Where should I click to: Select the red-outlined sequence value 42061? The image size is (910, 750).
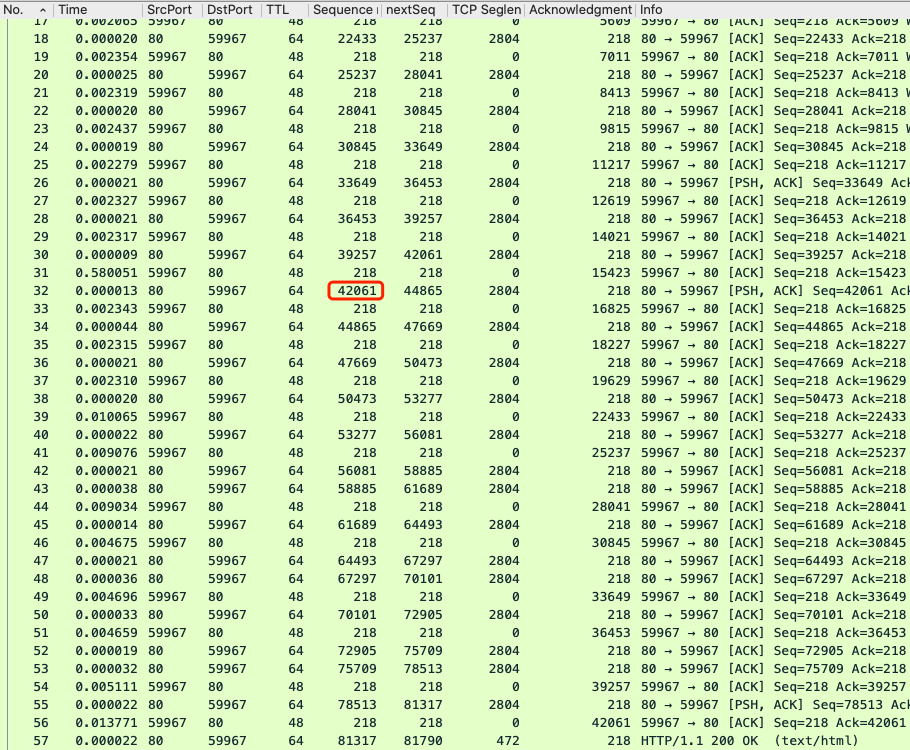coord(355,291)
